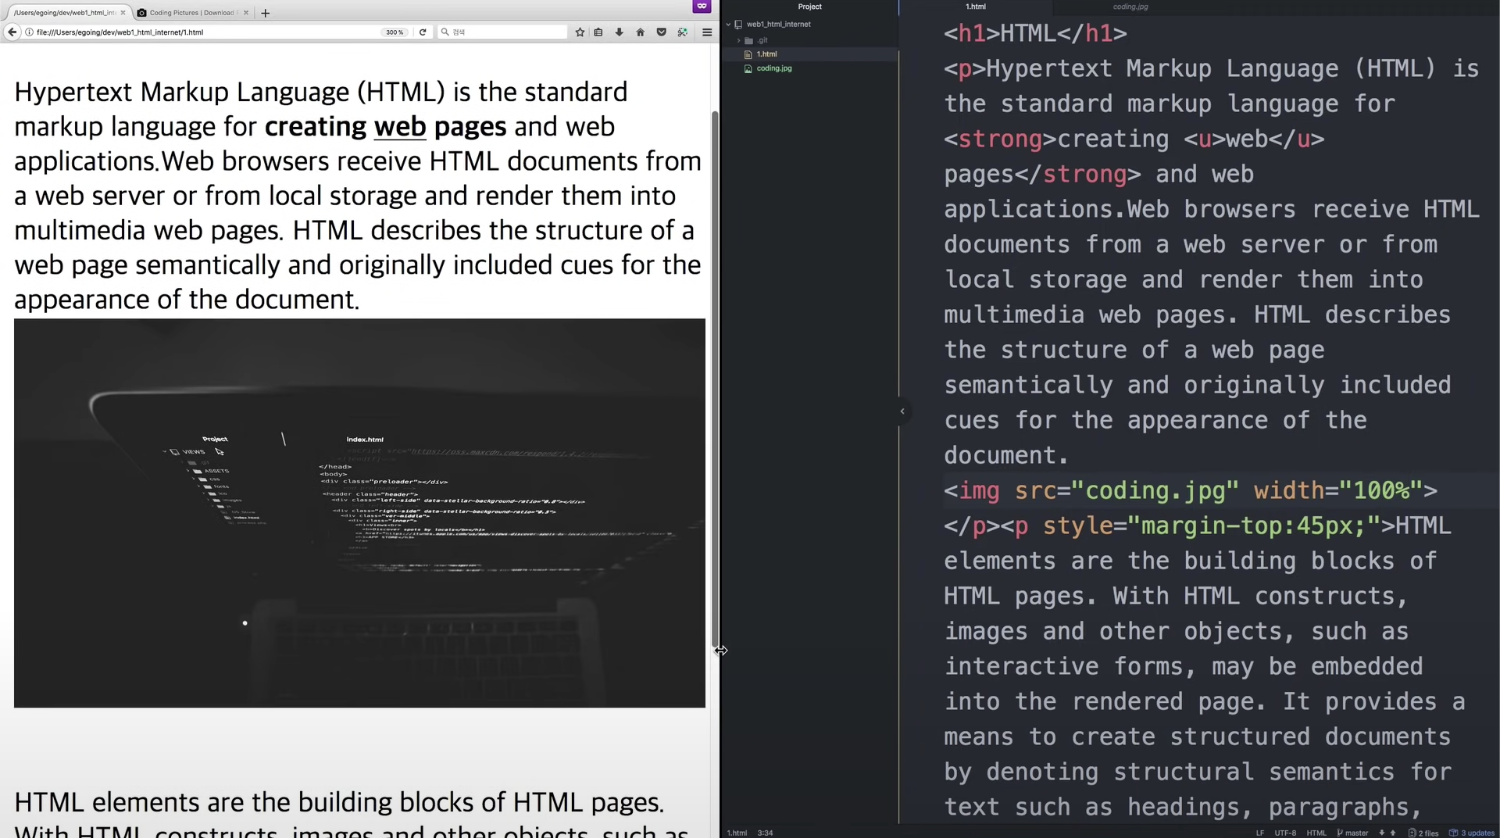Open a new browser tab with the plus

(265, 13)
